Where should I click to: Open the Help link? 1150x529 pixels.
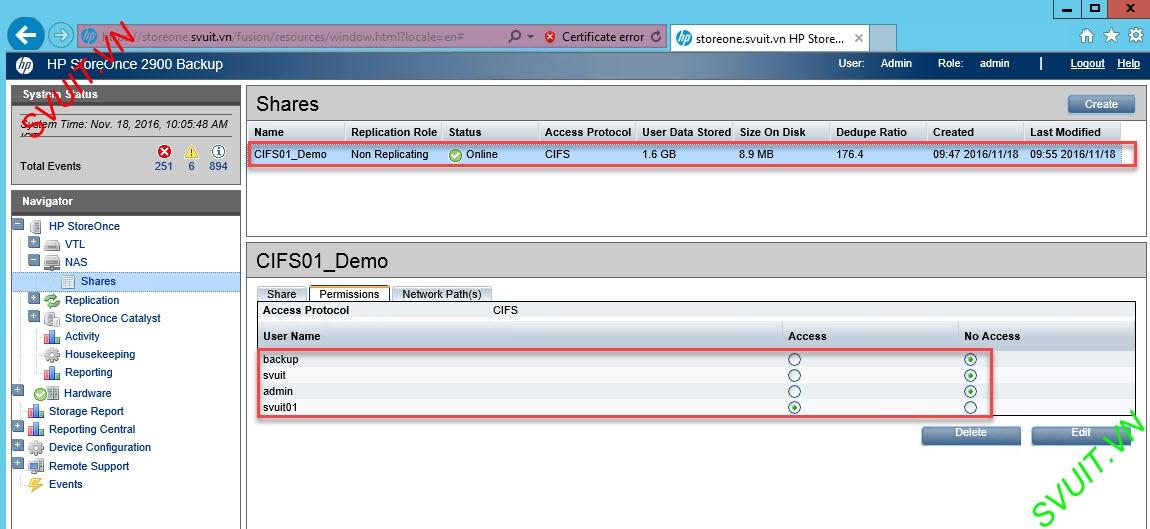[1129, 64]
